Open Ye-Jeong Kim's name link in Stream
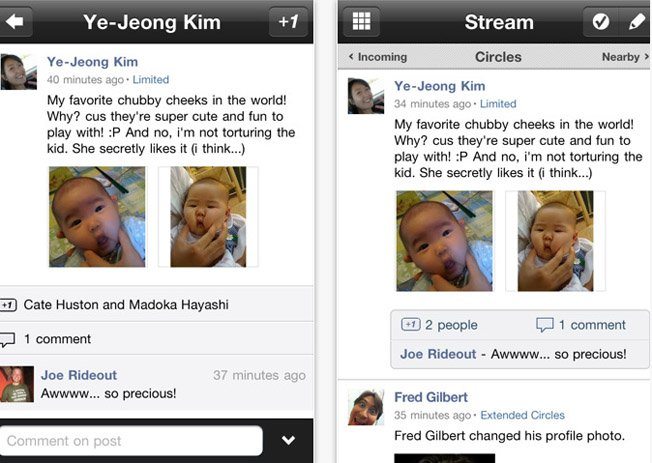This screenshot has height=463, width=652. (x=440, y=86)
